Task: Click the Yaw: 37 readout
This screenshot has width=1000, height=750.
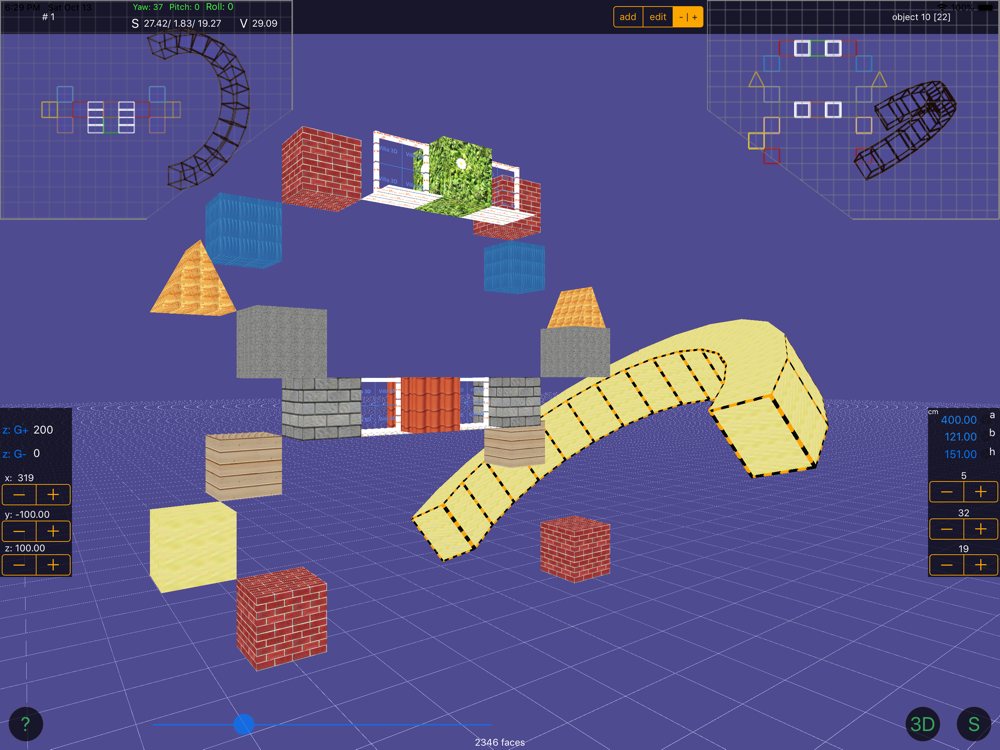Action: (x=148, y=7)
